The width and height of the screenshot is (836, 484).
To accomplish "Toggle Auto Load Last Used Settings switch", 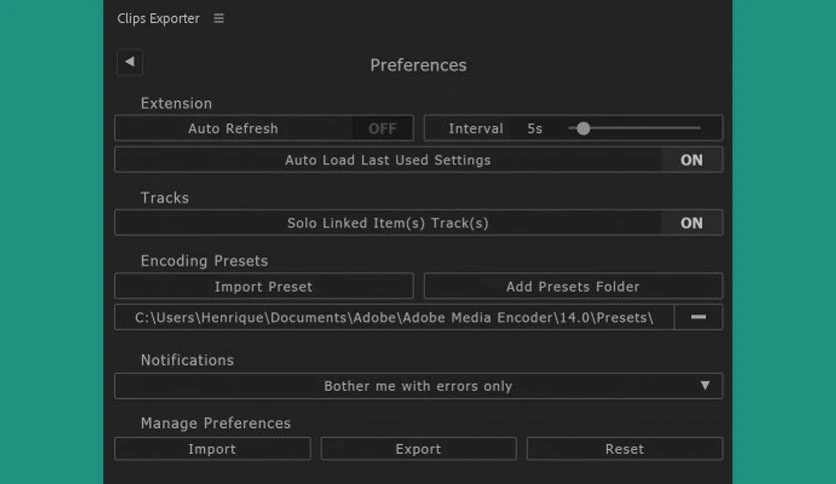I will coord(692,160).
